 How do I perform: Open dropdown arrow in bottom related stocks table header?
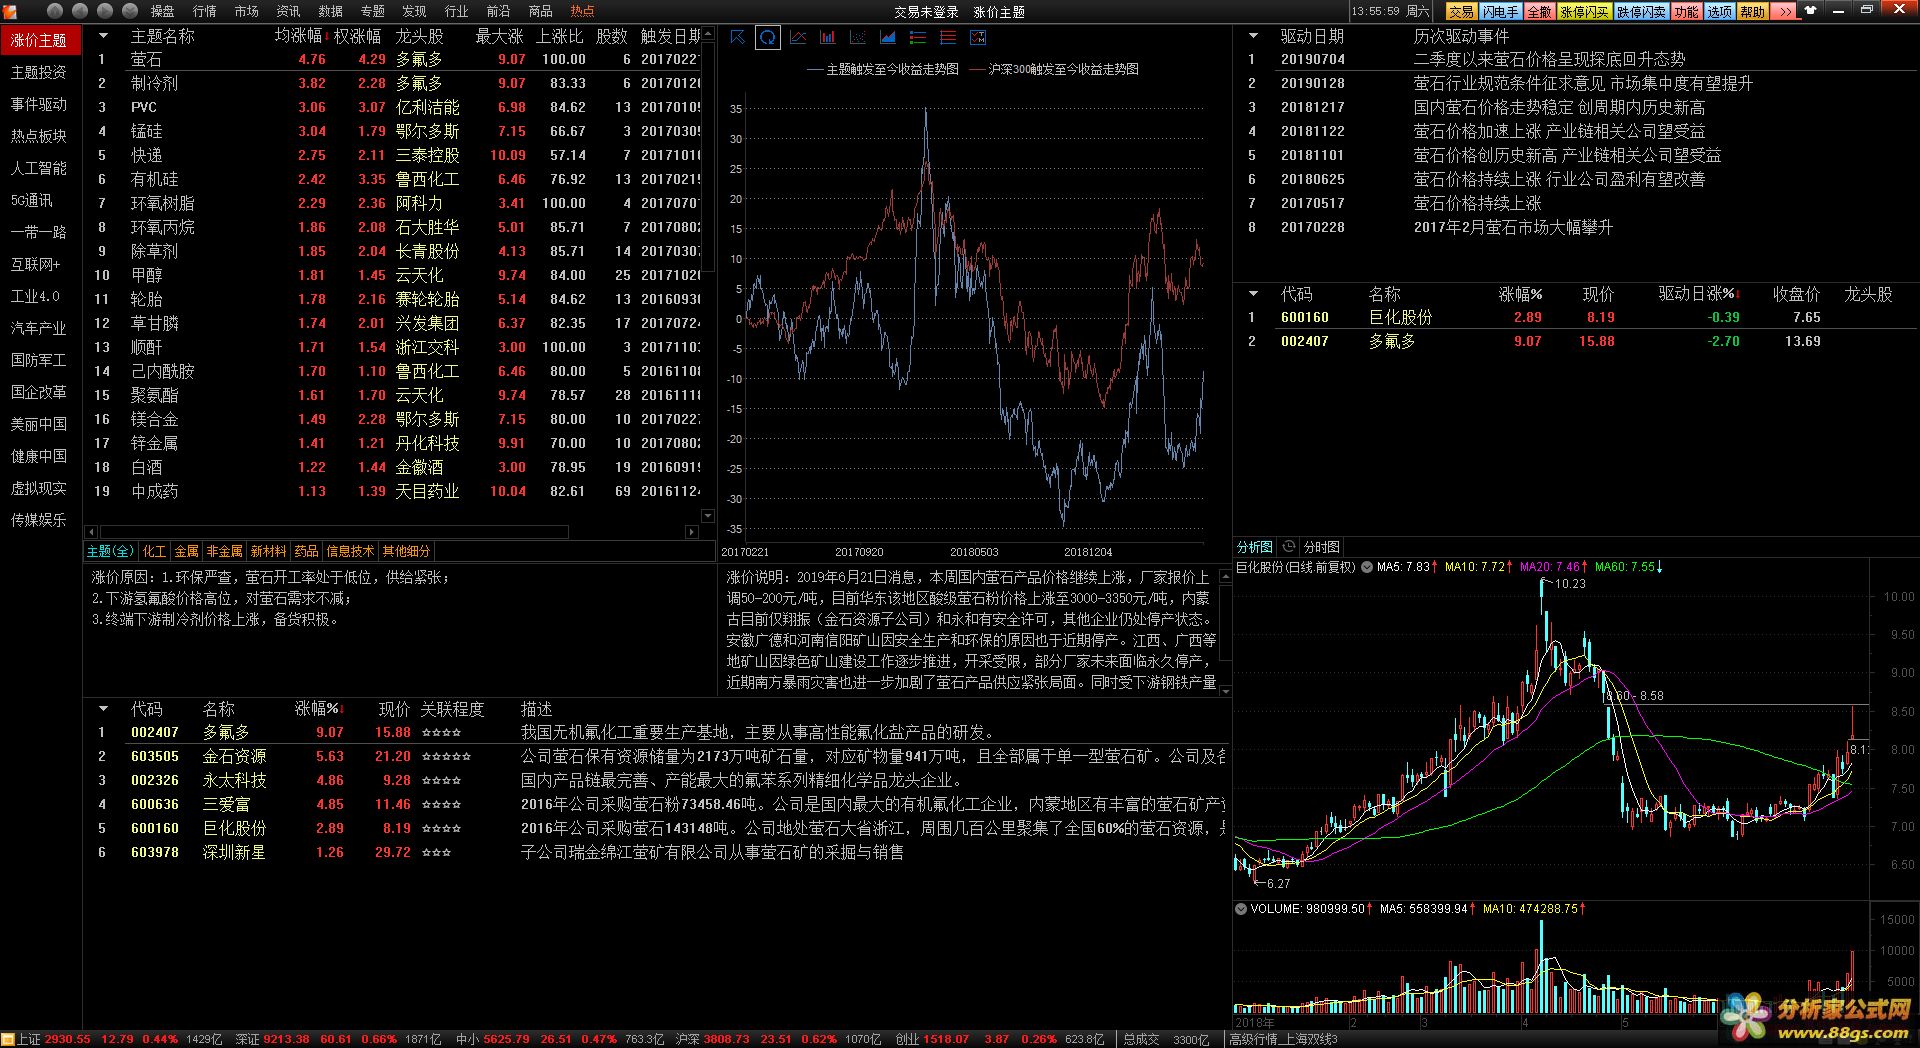103,709
